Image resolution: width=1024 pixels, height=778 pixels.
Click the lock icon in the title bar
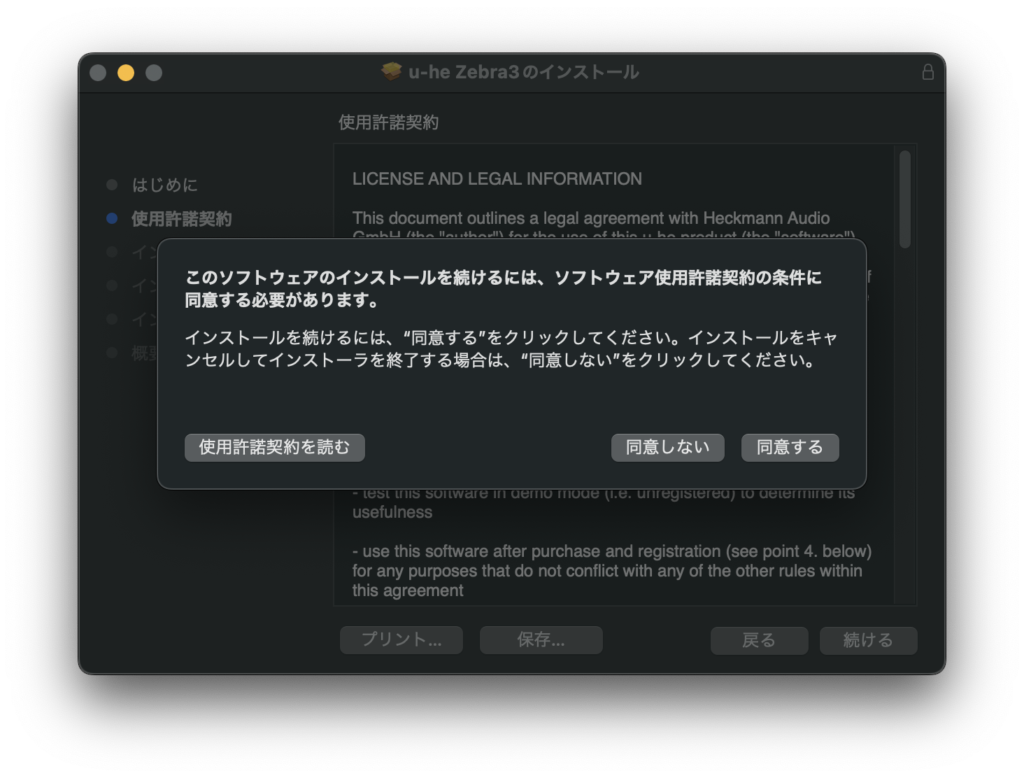click(x=927, y=72)
